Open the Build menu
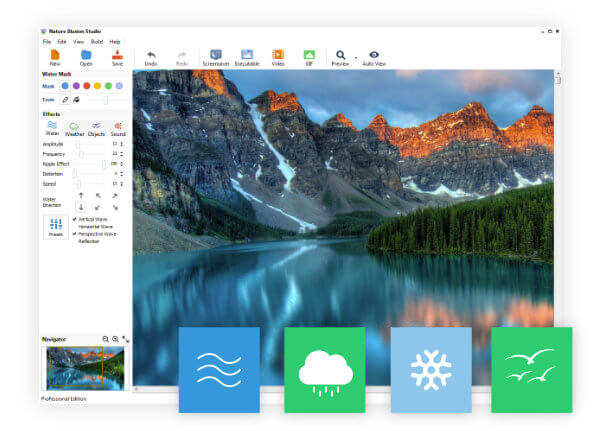The width and height of the screenshot is (600, 431). (x=97, y=42)
